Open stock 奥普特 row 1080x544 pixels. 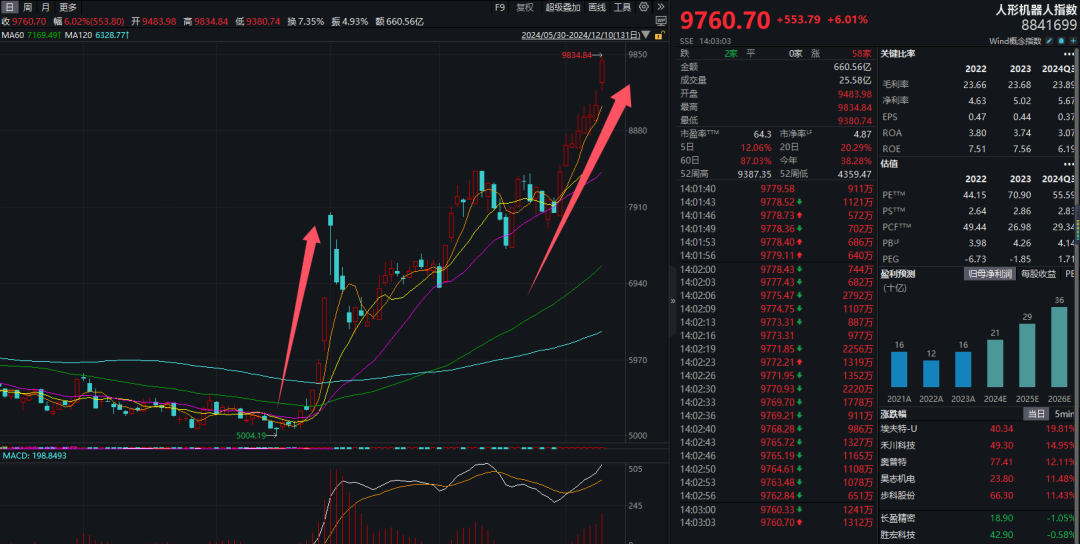tap(979, 461)
